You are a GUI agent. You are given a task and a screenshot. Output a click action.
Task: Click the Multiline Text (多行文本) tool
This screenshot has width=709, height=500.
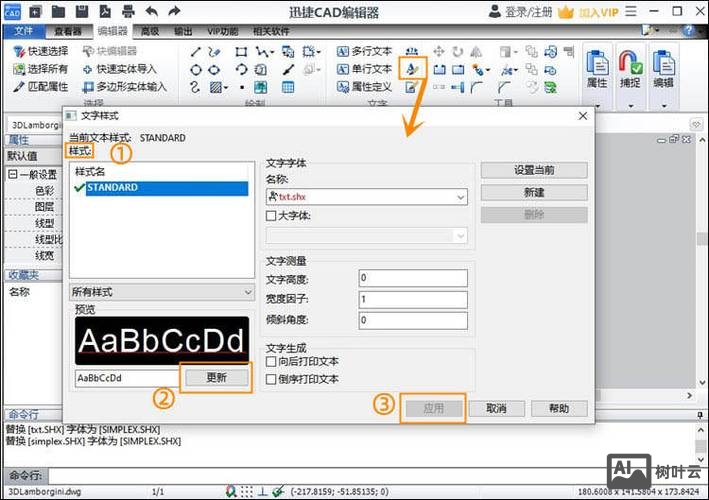pos(364,51)
